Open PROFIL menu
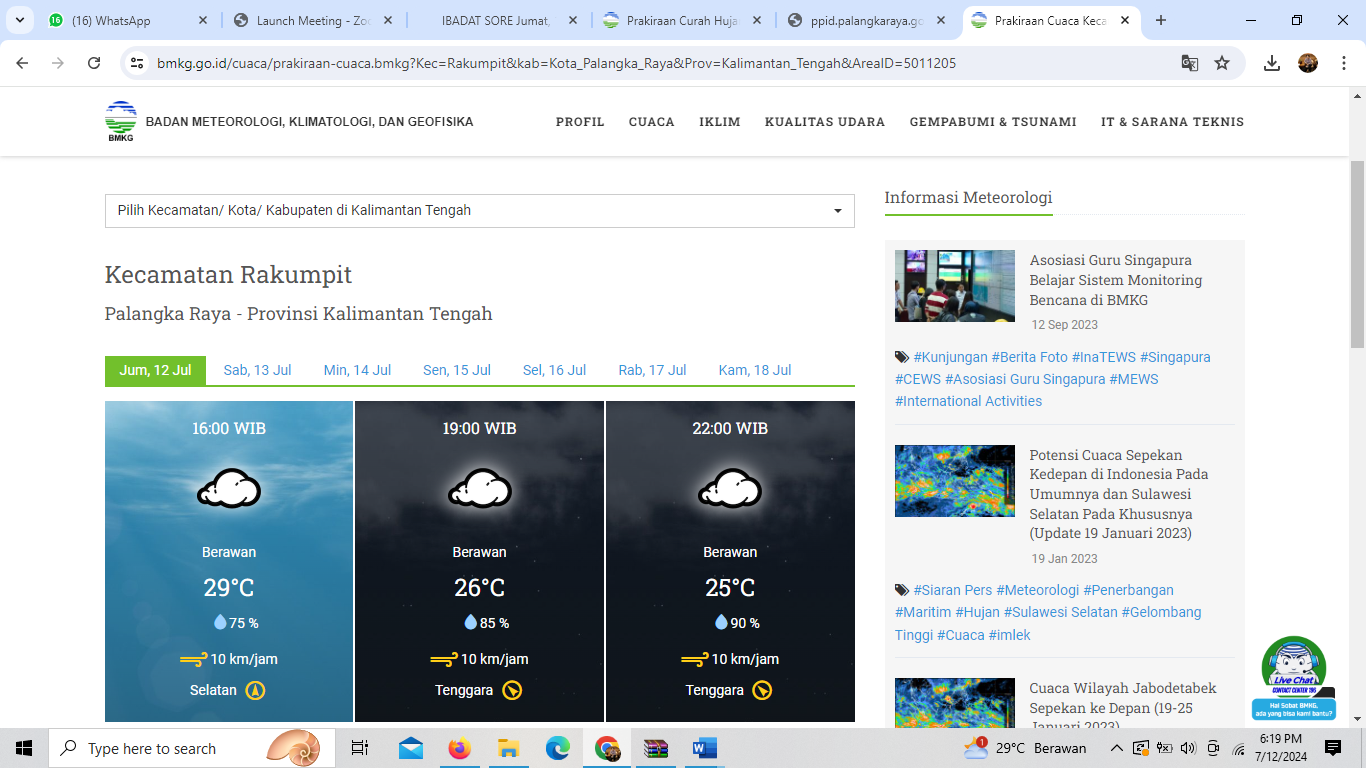This screenshot has width=1366, height=768. pos(580,122)
